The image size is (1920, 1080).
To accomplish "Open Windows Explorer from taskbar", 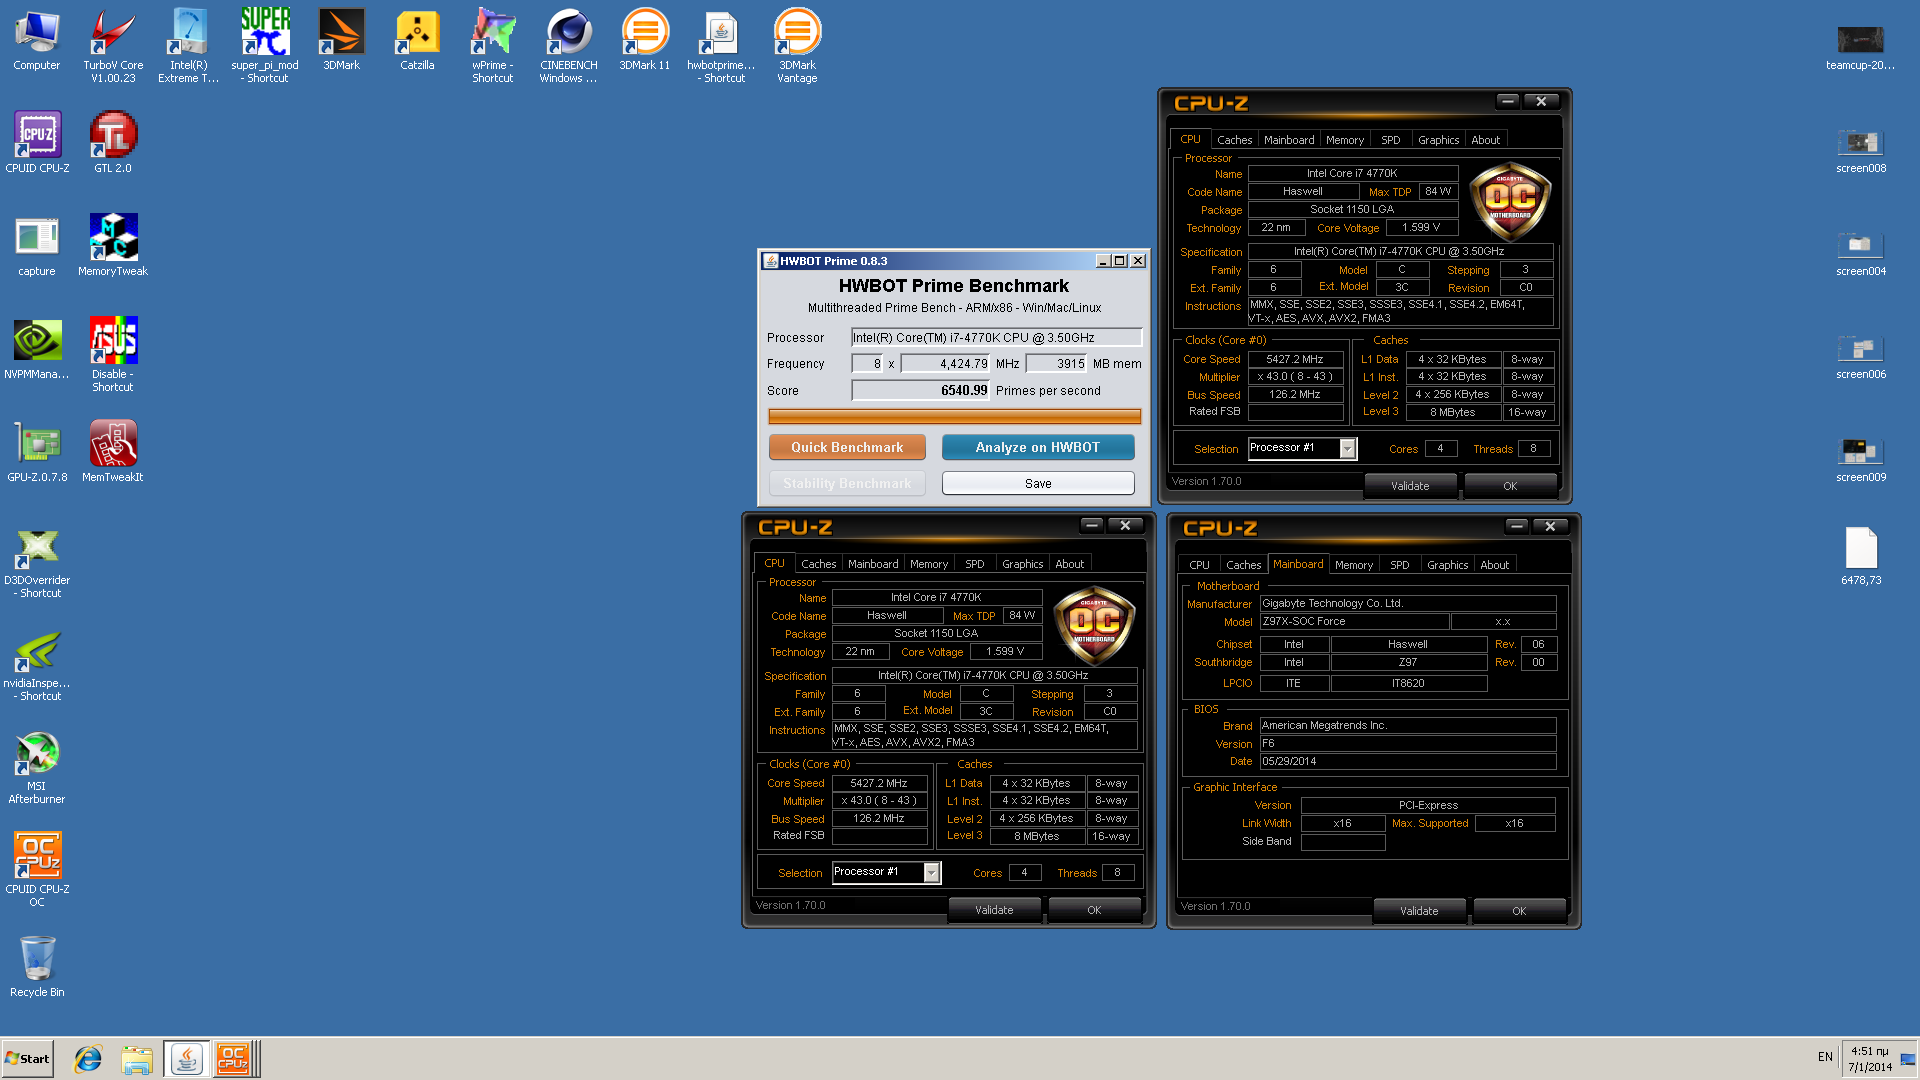I will (137, 1059).
